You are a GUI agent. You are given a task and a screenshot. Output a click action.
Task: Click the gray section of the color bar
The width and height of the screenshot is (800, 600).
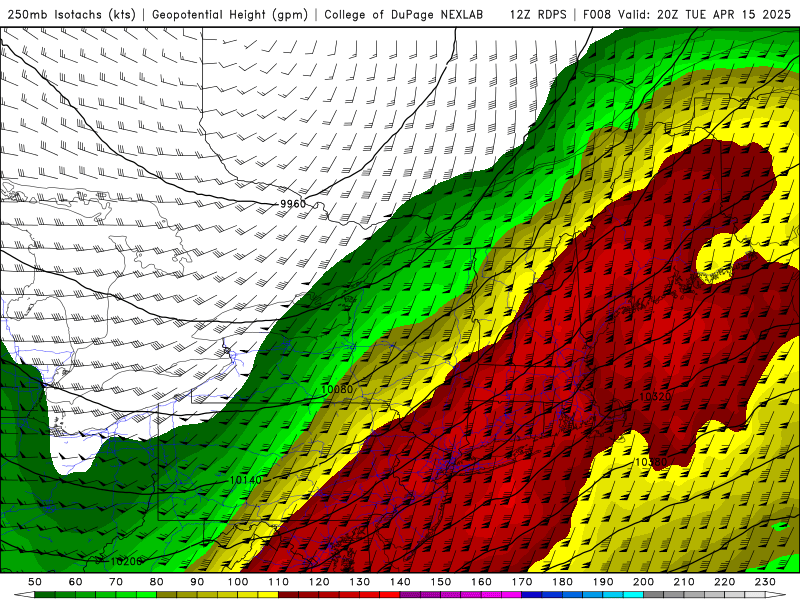704,595
